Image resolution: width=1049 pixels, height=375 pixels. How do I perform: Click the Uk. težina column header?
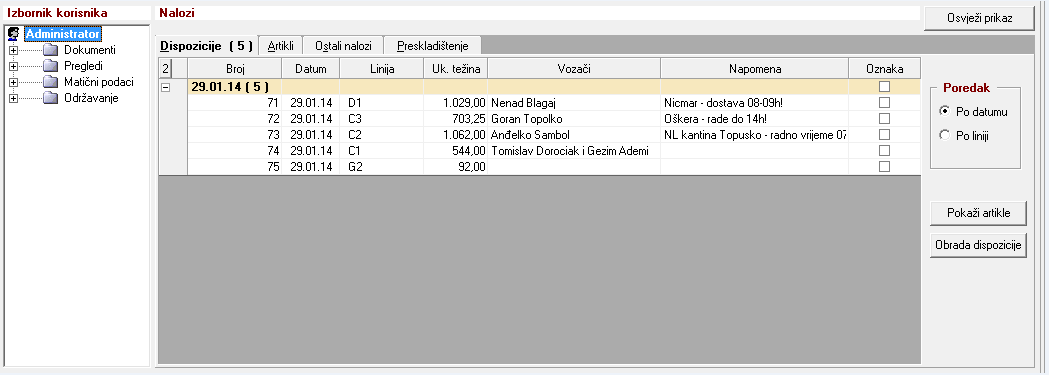(456, 69)
